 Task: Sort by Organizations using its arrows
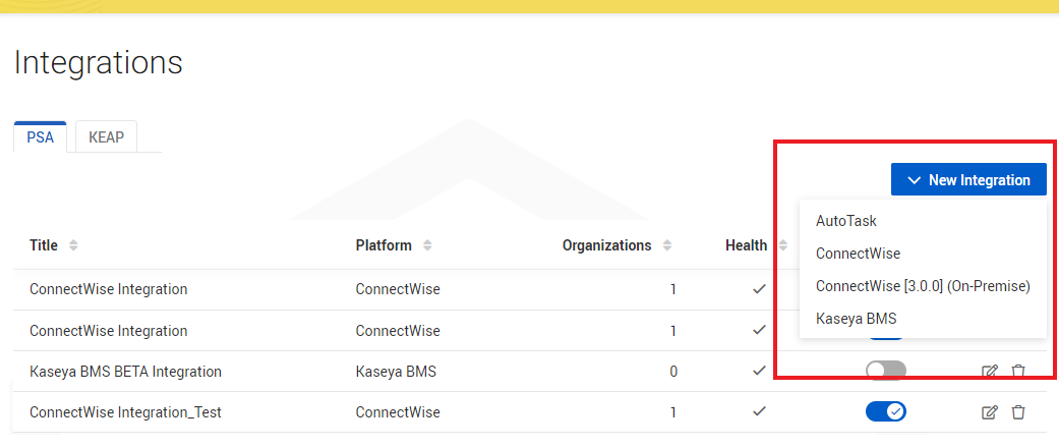tap(667, 246)
